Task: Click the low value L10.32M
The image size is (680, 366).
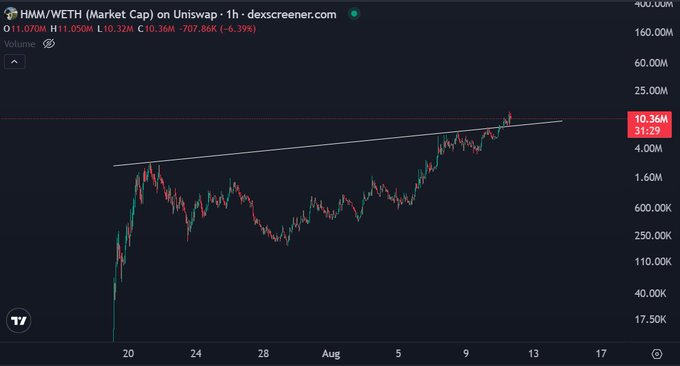Action: (x=115, y=29)
